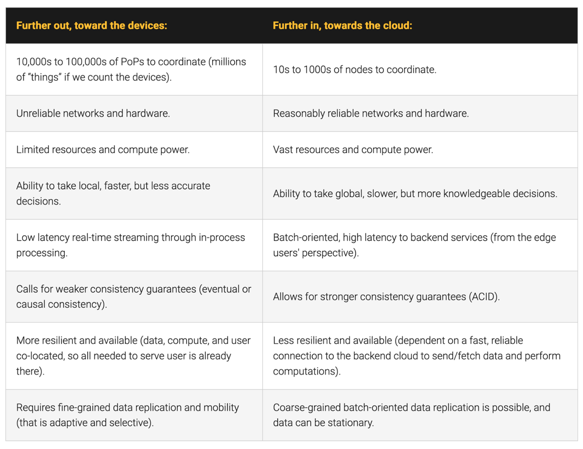Click the 'Further out, toward the devices:' header
Viewport: 583px width, 449px height.
[x=91, y=25]
